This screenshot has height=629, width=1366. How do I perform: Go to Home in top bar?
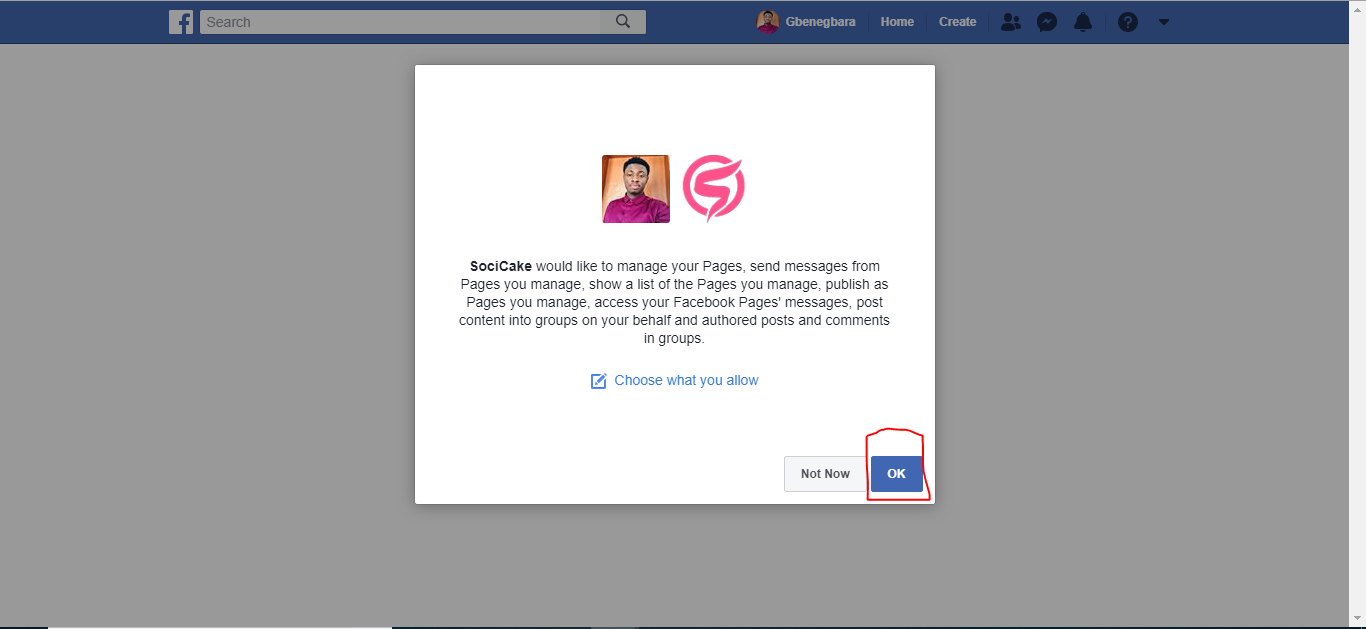pos(897,22)
